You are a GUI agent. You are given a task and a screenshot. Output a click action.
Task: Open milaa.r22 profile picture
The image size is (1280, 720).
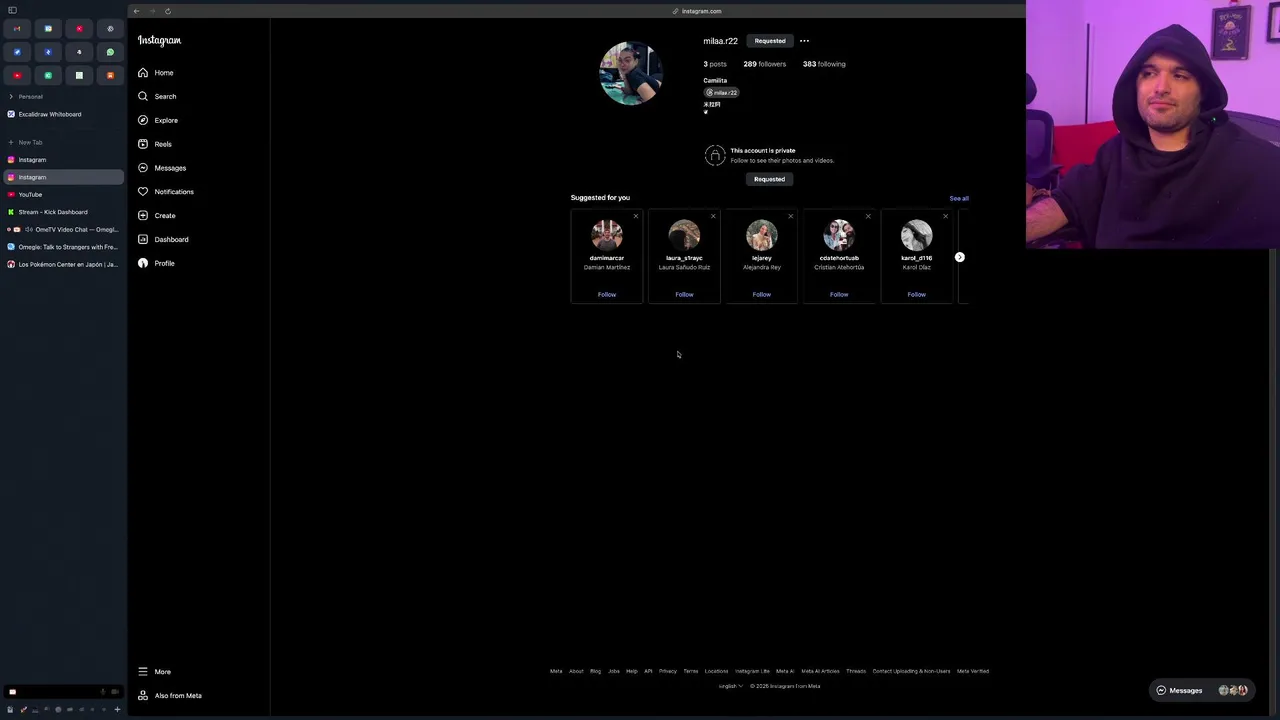point(631,73)
